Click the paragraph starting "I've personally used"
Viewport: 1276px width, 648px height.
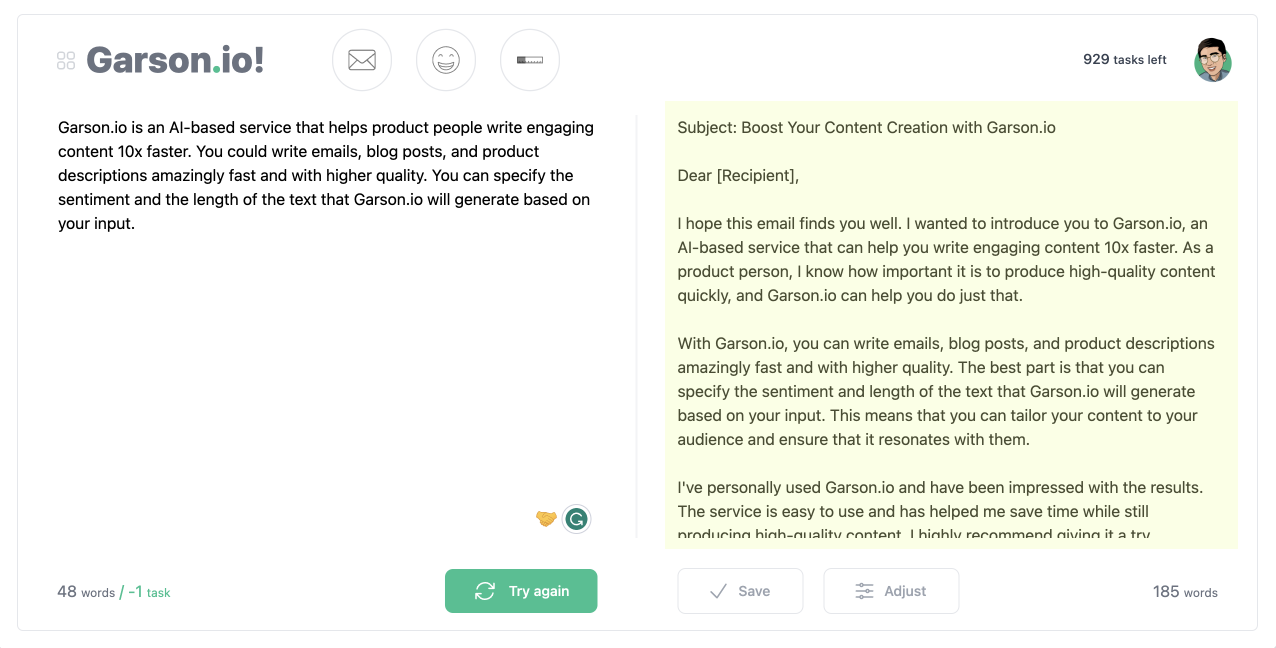pyautogui.click(x=940, y=511)
